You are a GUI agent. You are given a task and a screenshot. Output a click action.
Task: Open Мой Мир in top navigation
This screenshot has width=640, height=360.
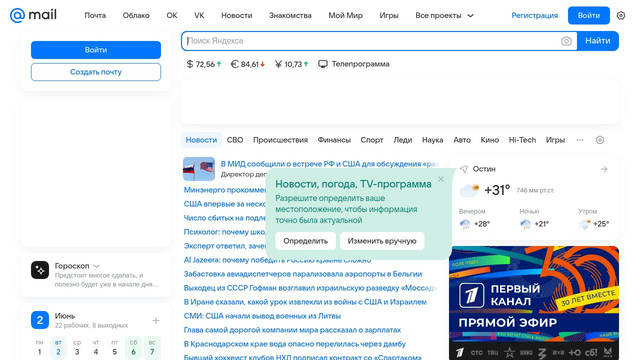click(x=345, y=16)
